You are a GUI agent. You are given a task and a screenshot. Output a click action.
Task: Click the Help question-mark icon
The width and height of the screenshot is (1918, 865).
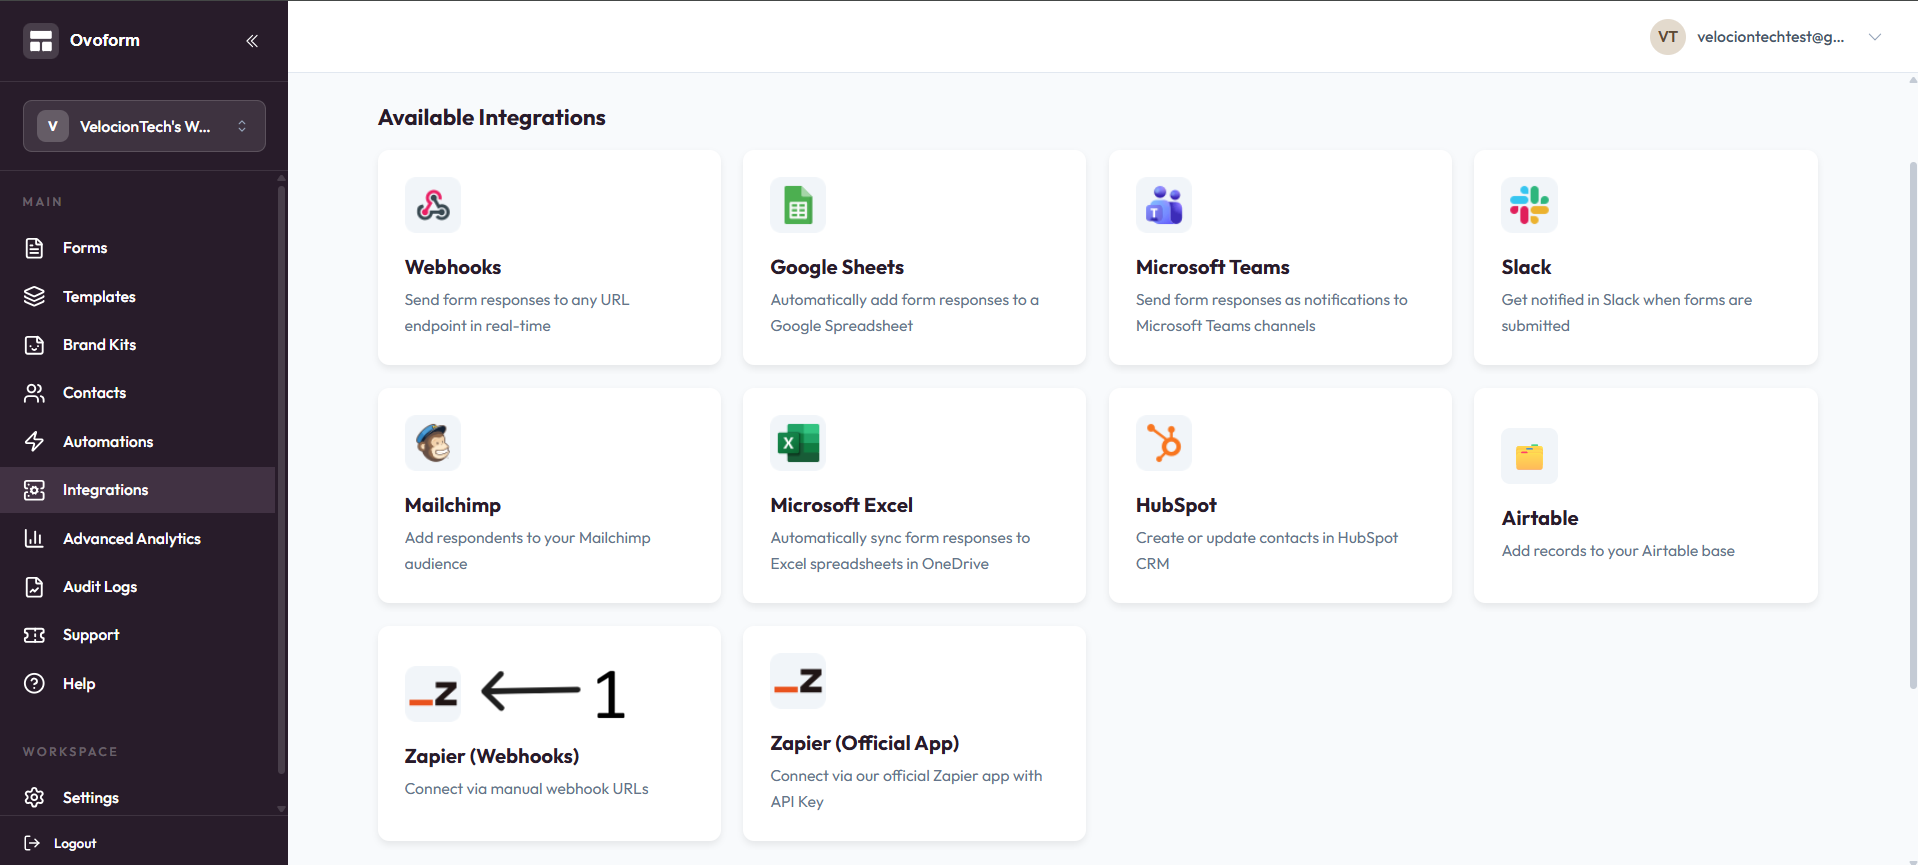tap(34, 684)
